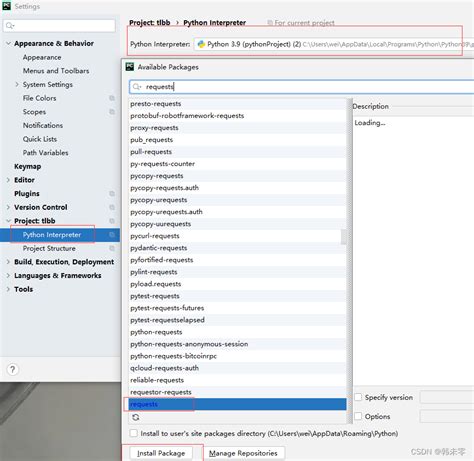
Task: Toggle Install to user's site packages directory
Action: tap(134, 433)
